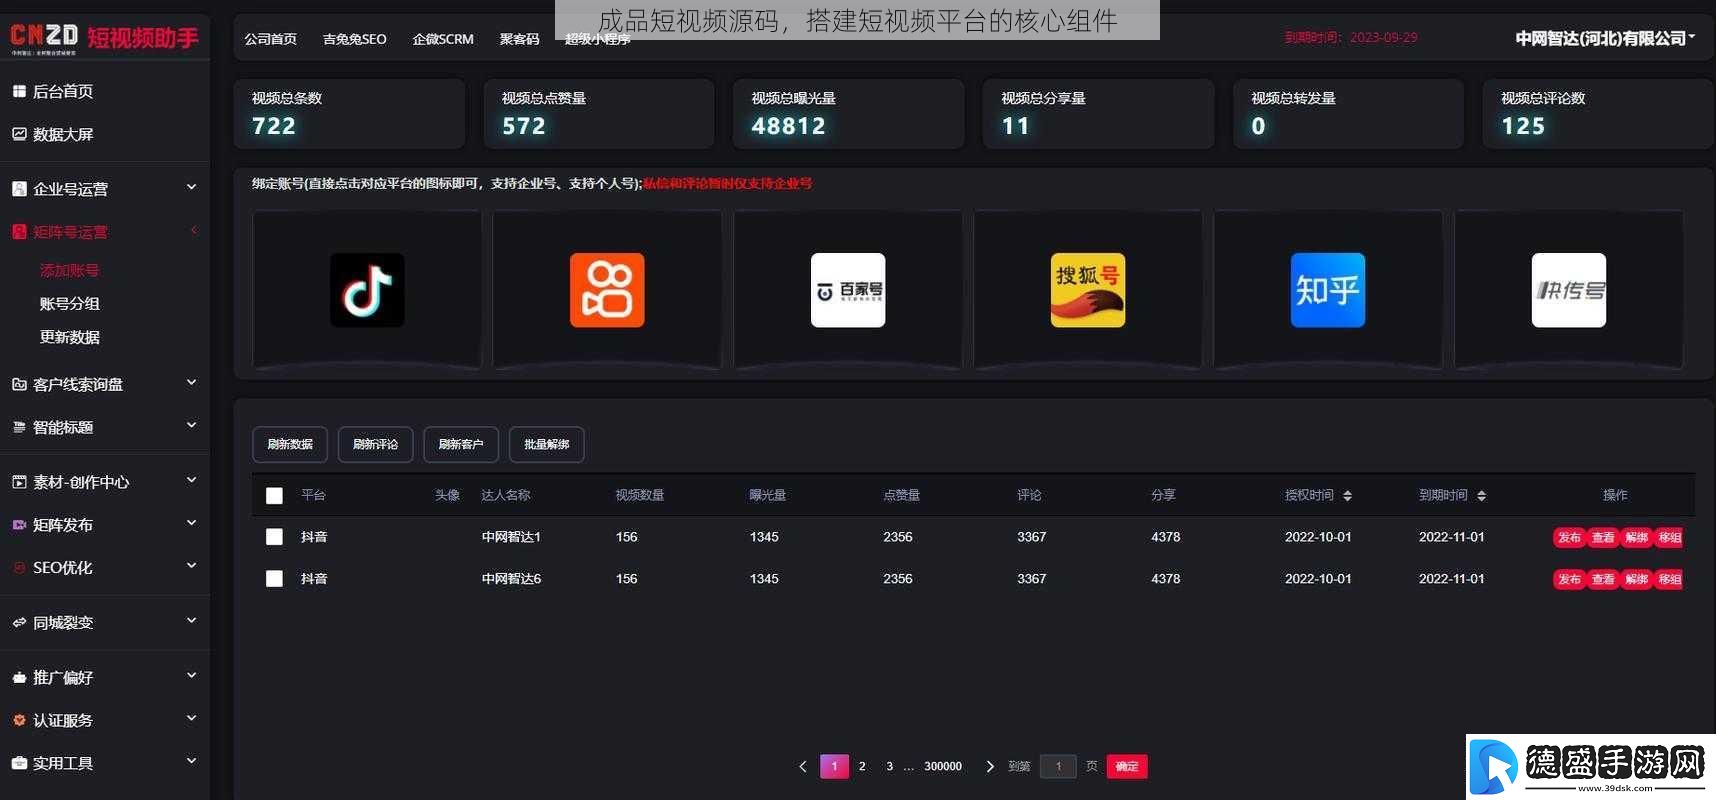Click the 批量解绑 button
This screenshot has height=800, width=1716.
[547, 444]
